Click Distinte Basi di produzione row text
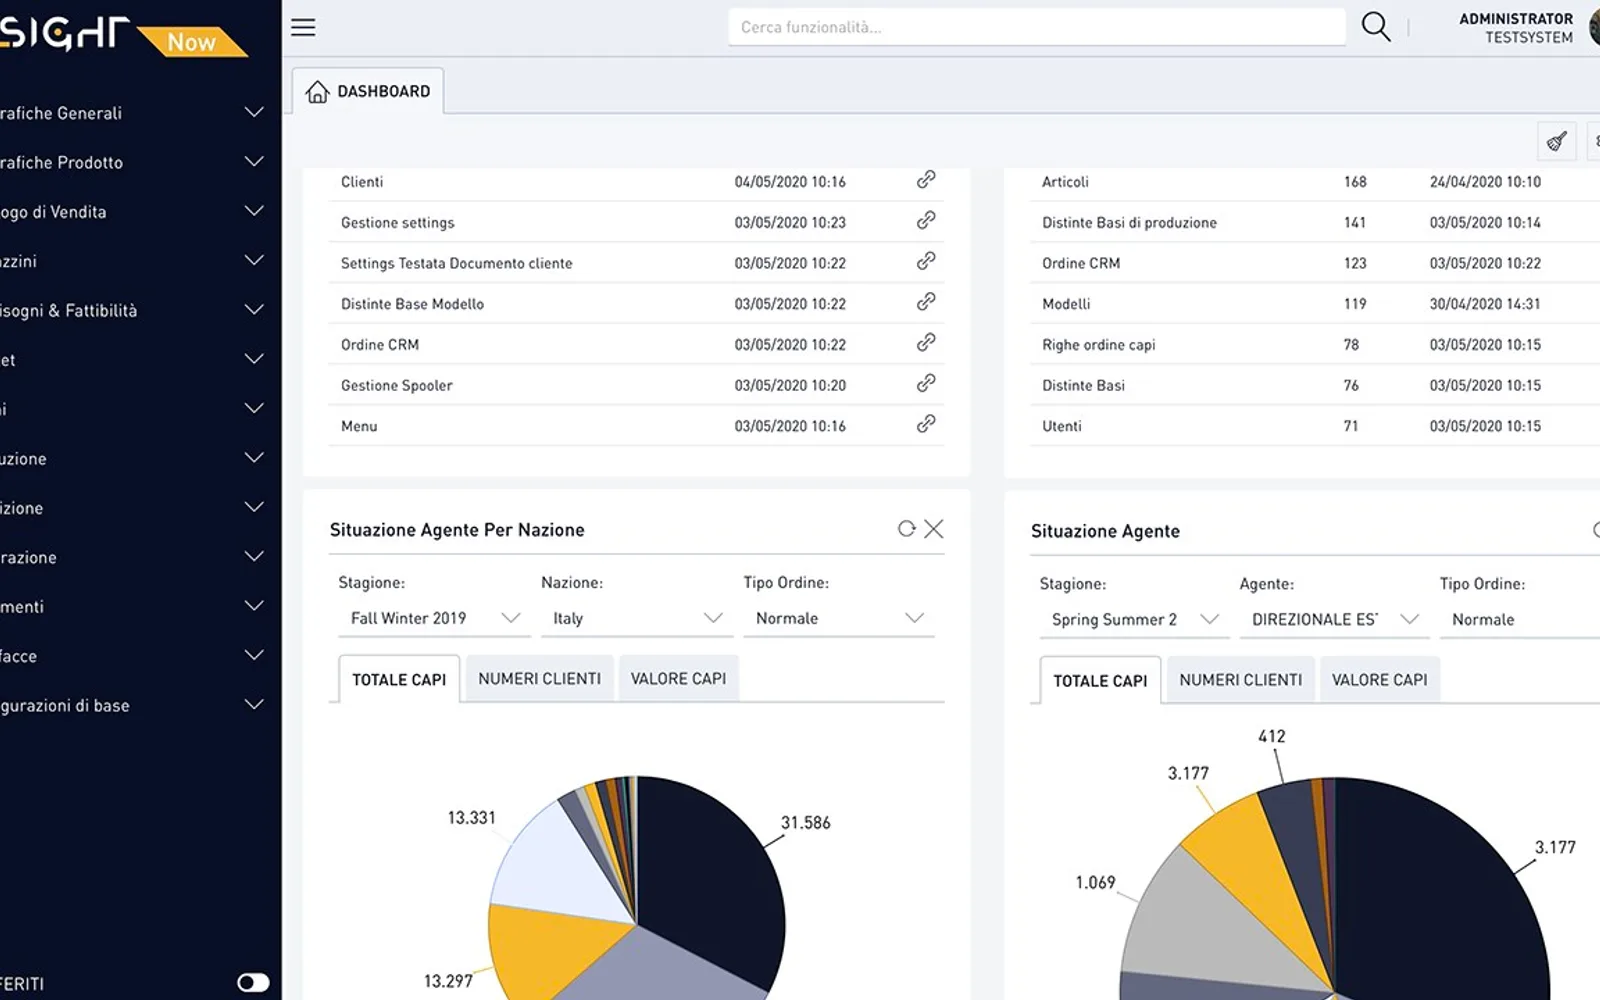 pos(1129,223)
